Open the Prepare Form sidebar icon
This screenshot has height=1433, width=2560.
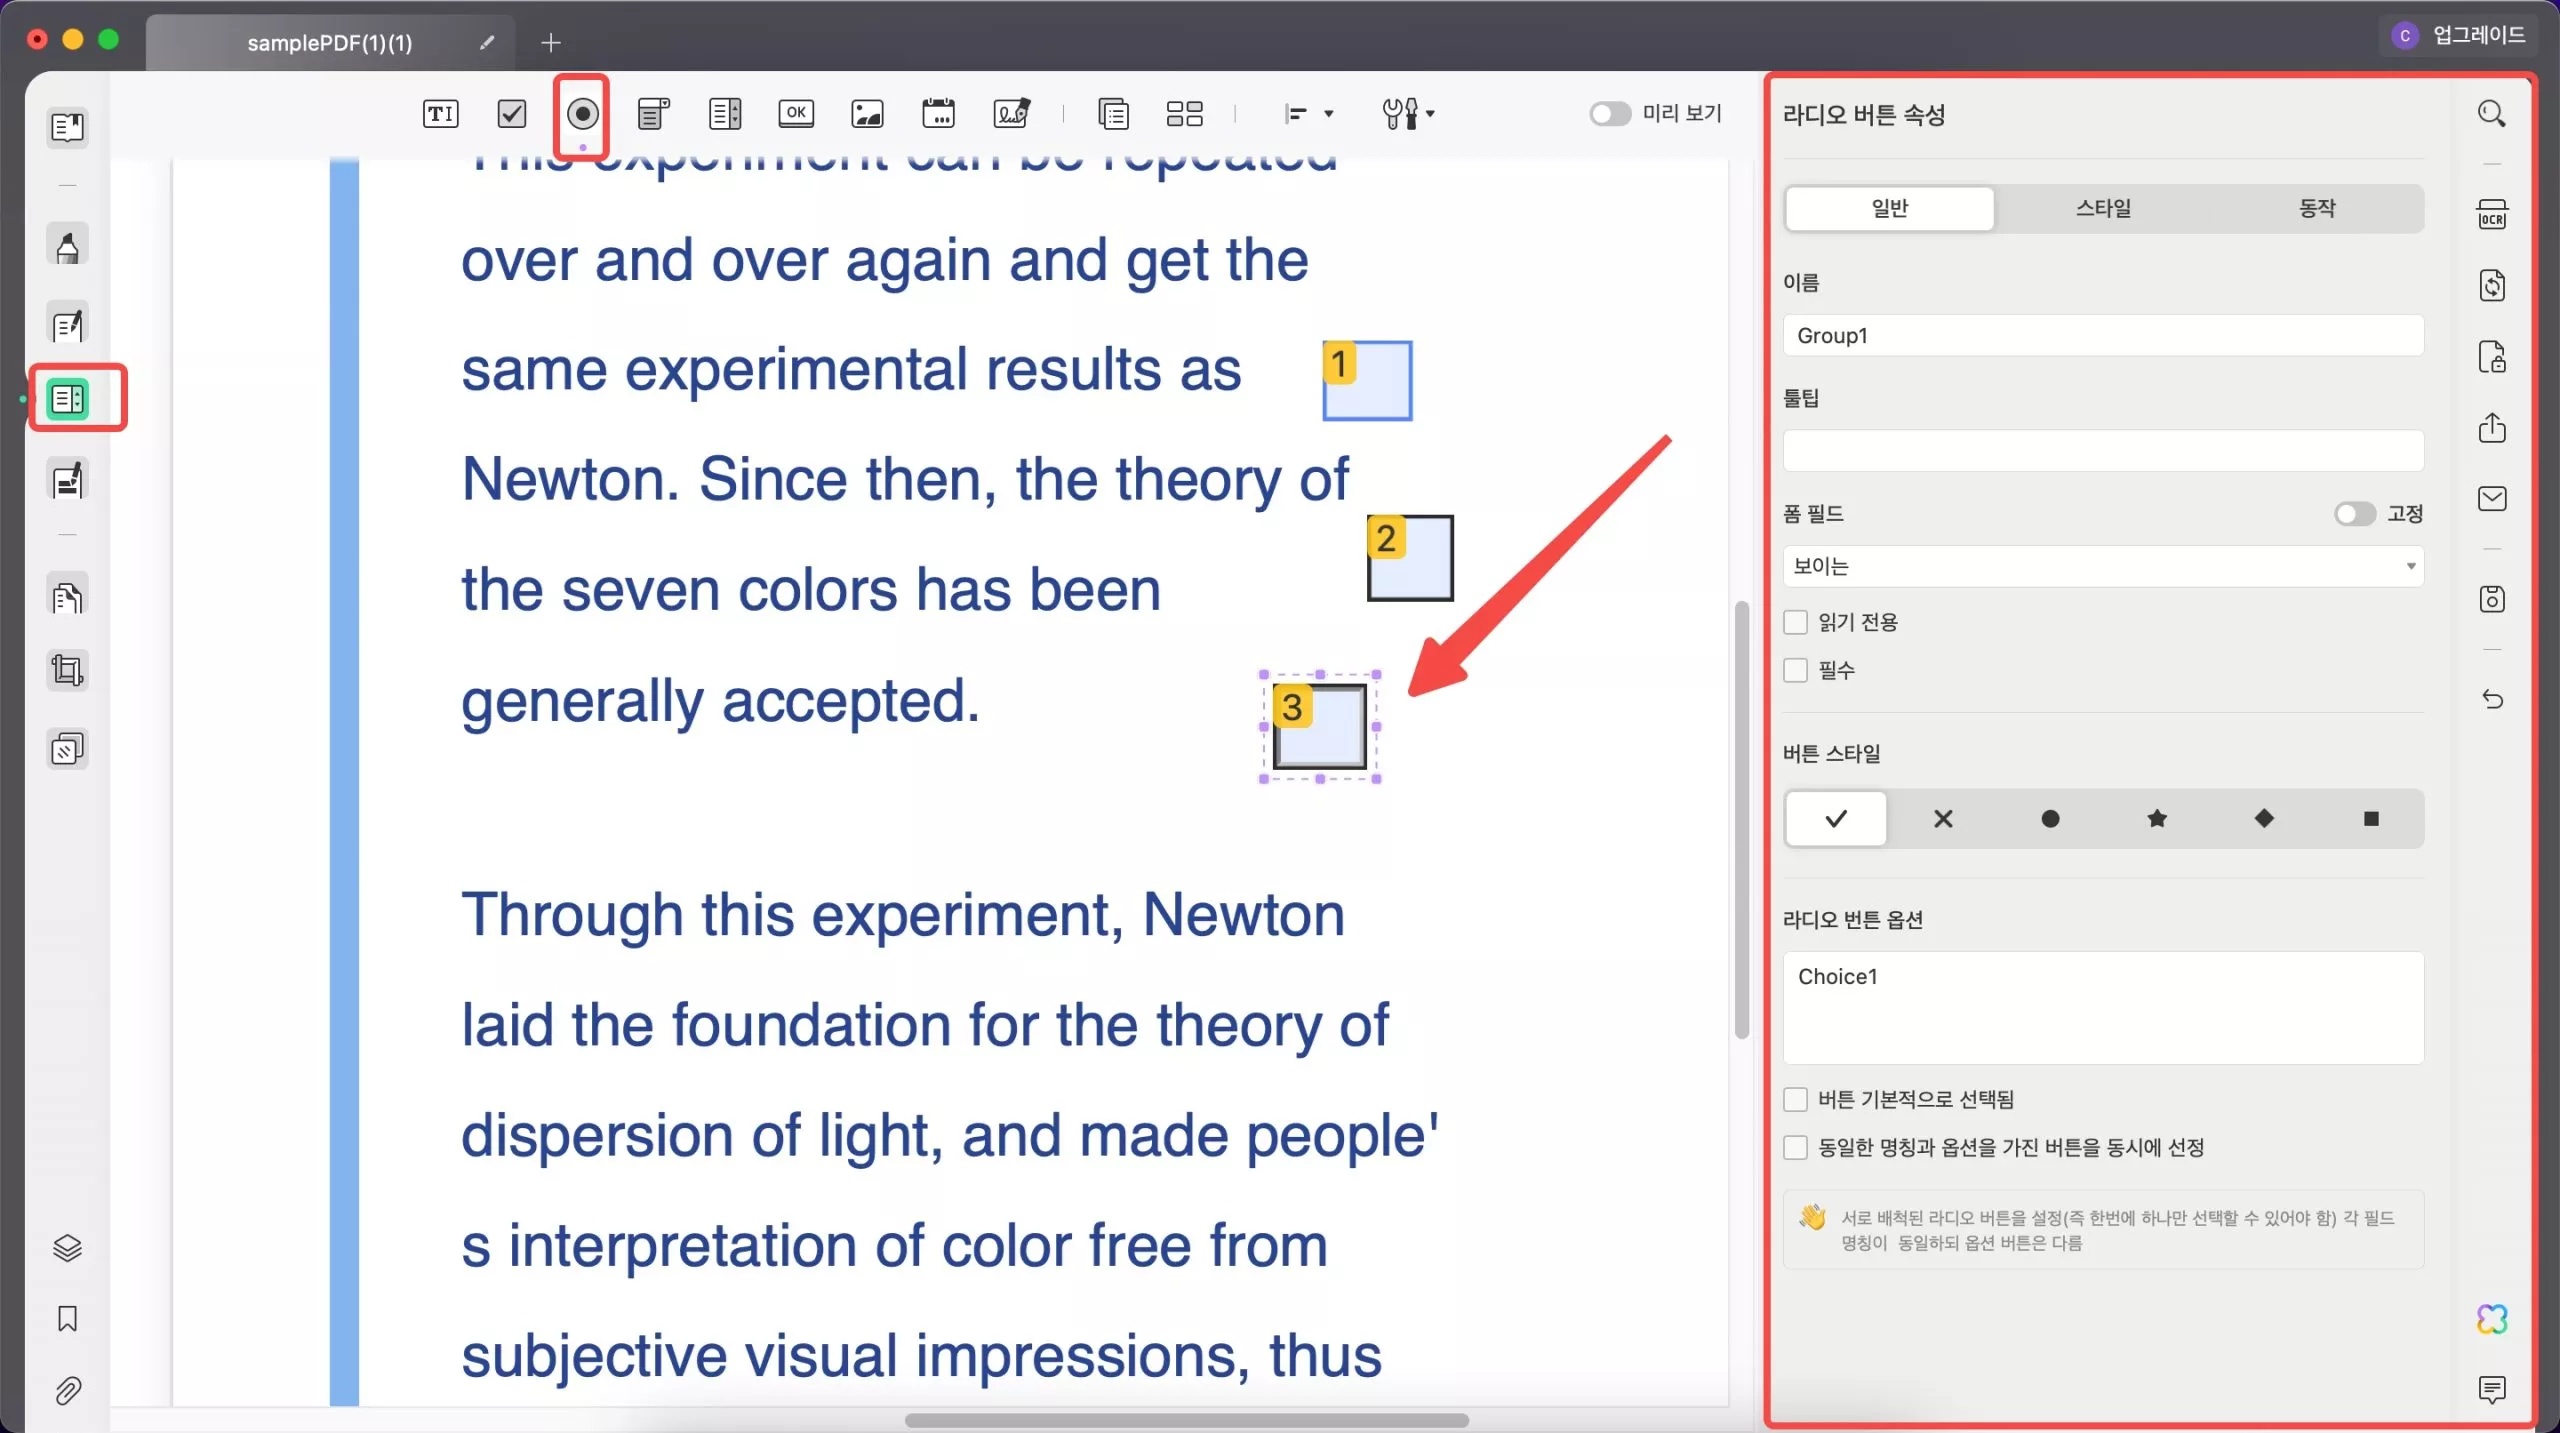[x=68, y=399]
